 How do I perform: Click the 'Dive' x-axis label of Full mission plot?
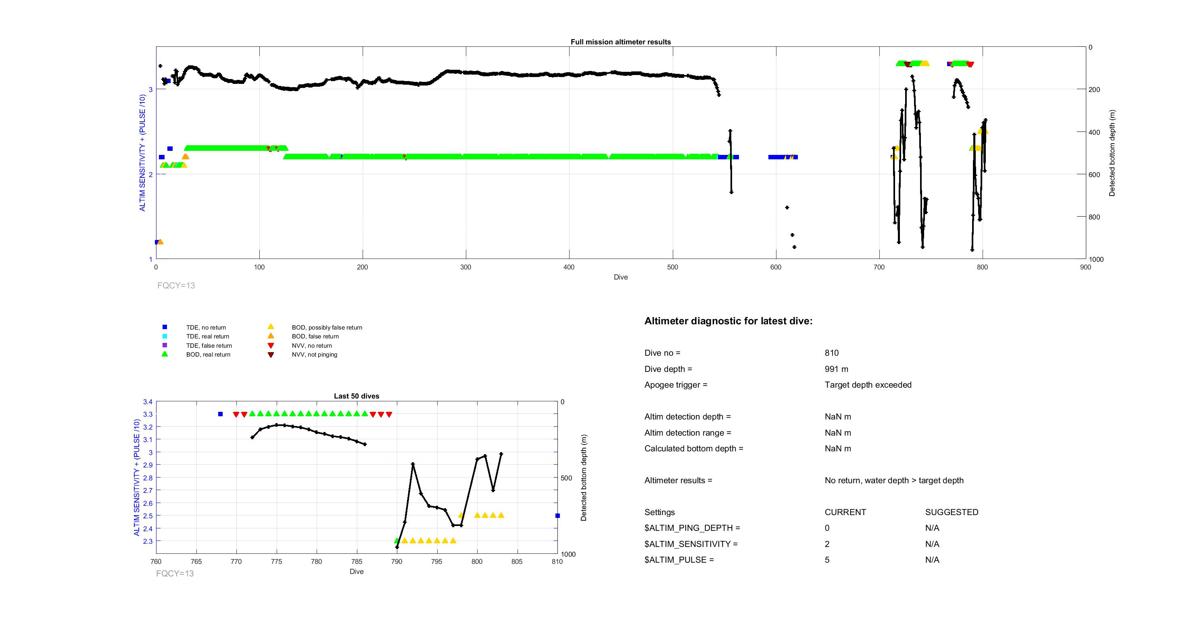[620, 277]
